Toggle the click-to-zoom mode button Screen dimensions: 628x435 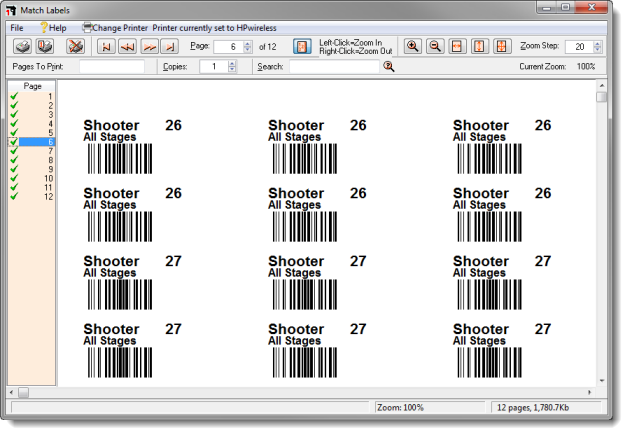click(302, 46)
